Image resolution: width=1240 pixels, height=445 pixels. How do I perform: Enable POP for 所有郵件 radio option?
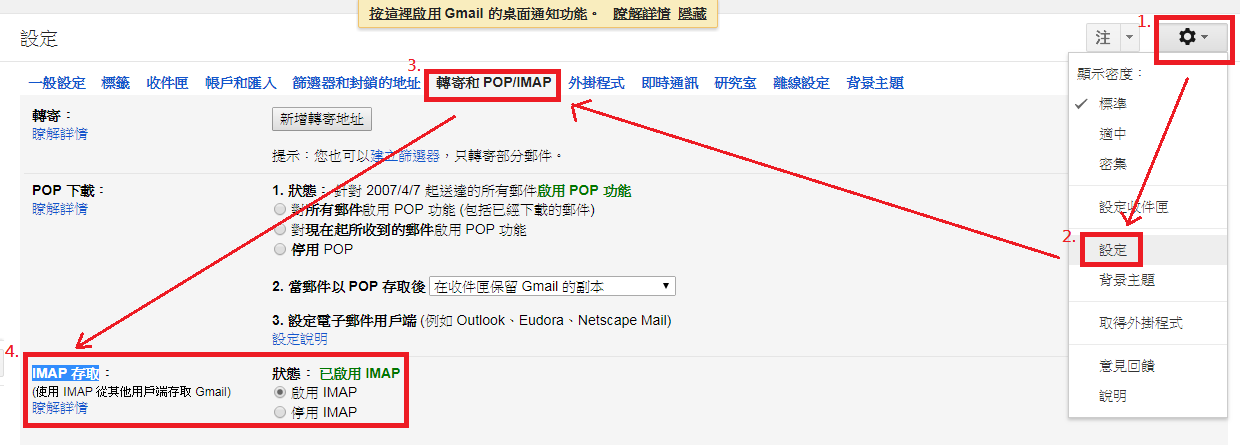point(280,210)
